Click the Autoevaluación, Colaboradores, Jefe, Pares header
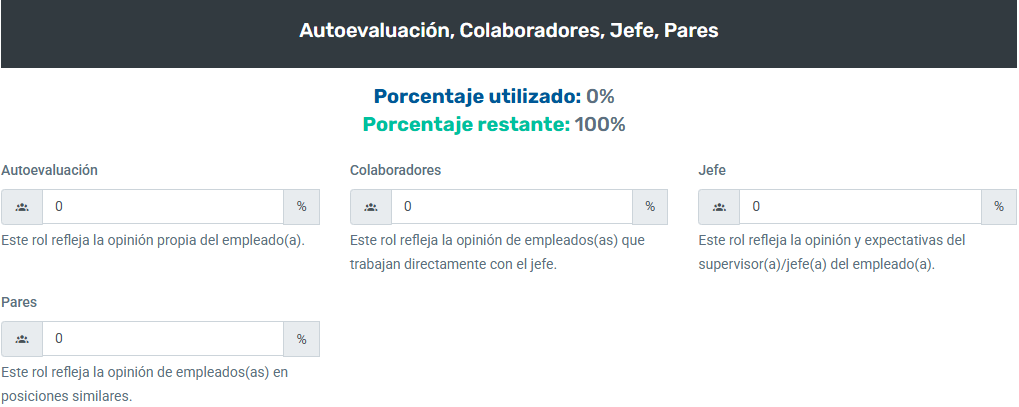This screenshot has height=407, width=1019. click(x=509, y=31)
